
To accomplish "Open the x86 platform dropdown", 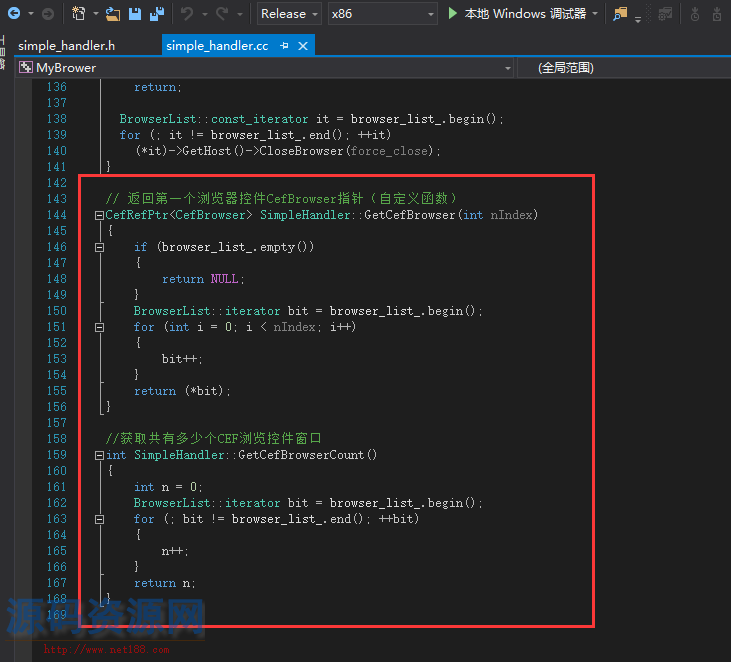I will (x=383, y=14).
